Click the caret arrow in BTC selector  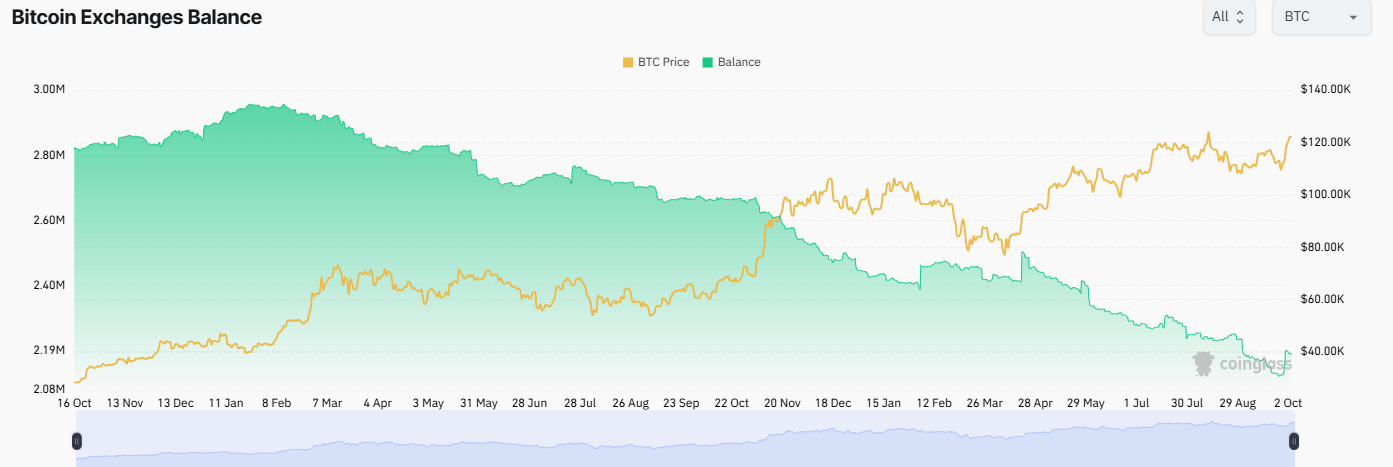pyautogui.click(x=1353, y=18)
